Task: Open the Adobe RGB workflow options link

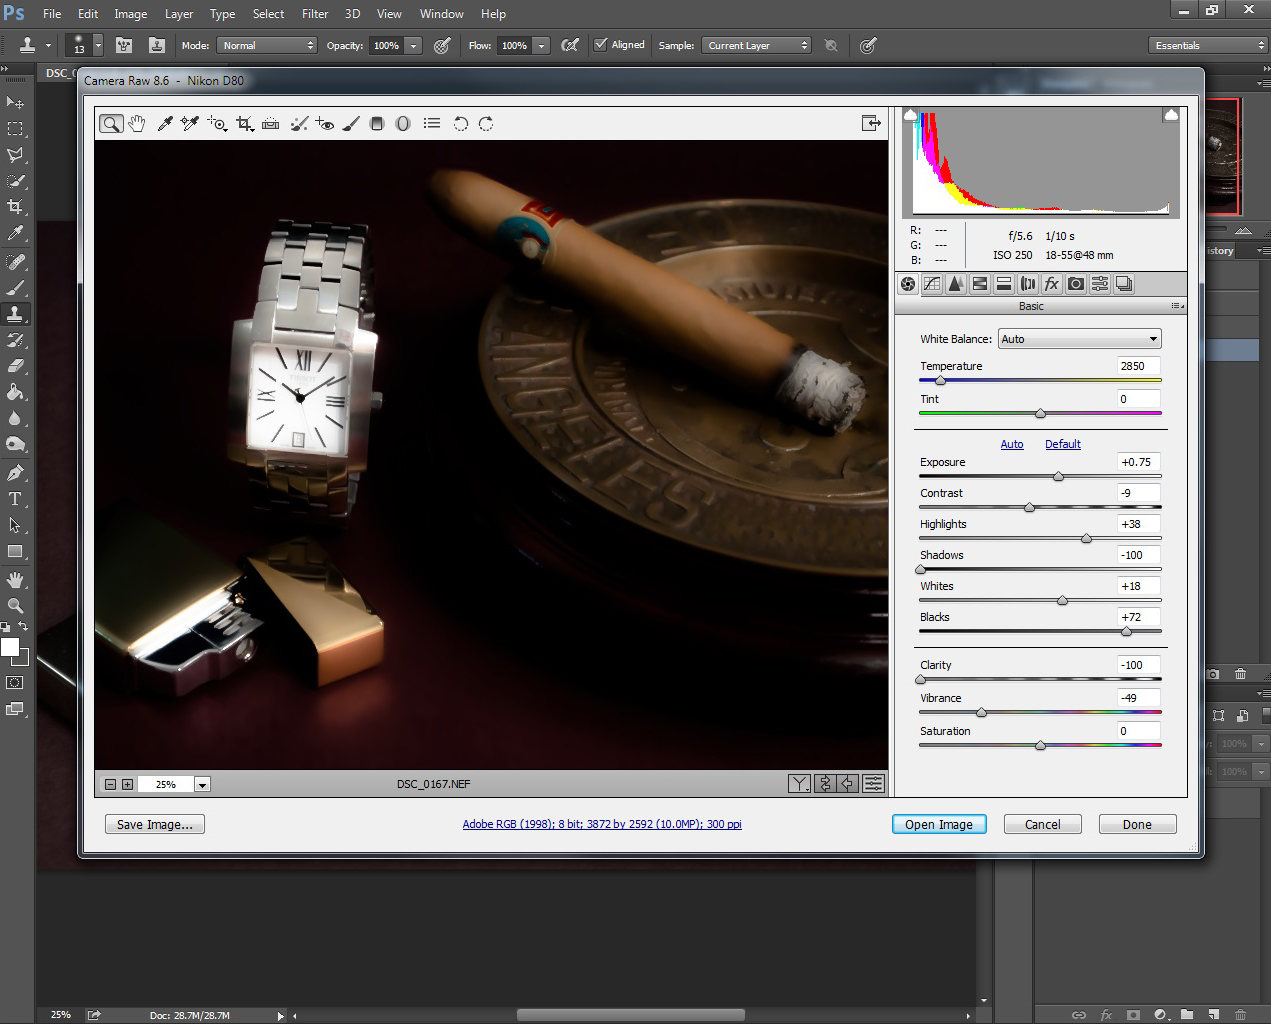Action: click(x=602, y=825)
